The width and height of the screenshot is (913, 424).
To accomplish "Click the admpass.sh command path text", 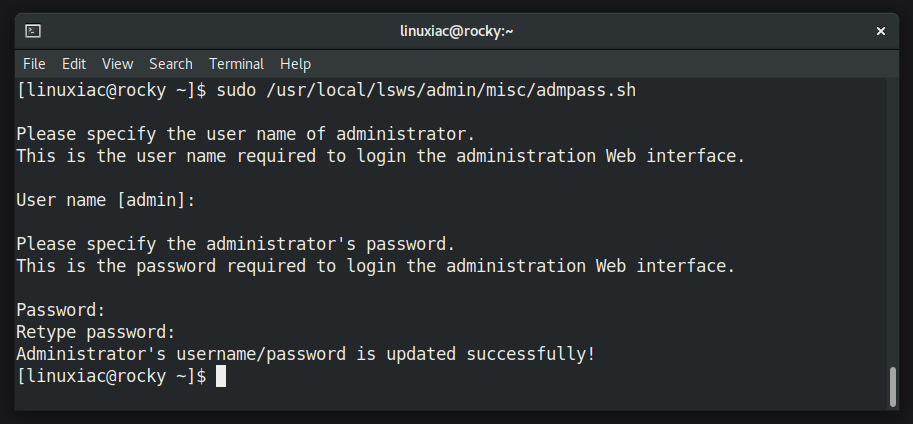I will (451, 91).
